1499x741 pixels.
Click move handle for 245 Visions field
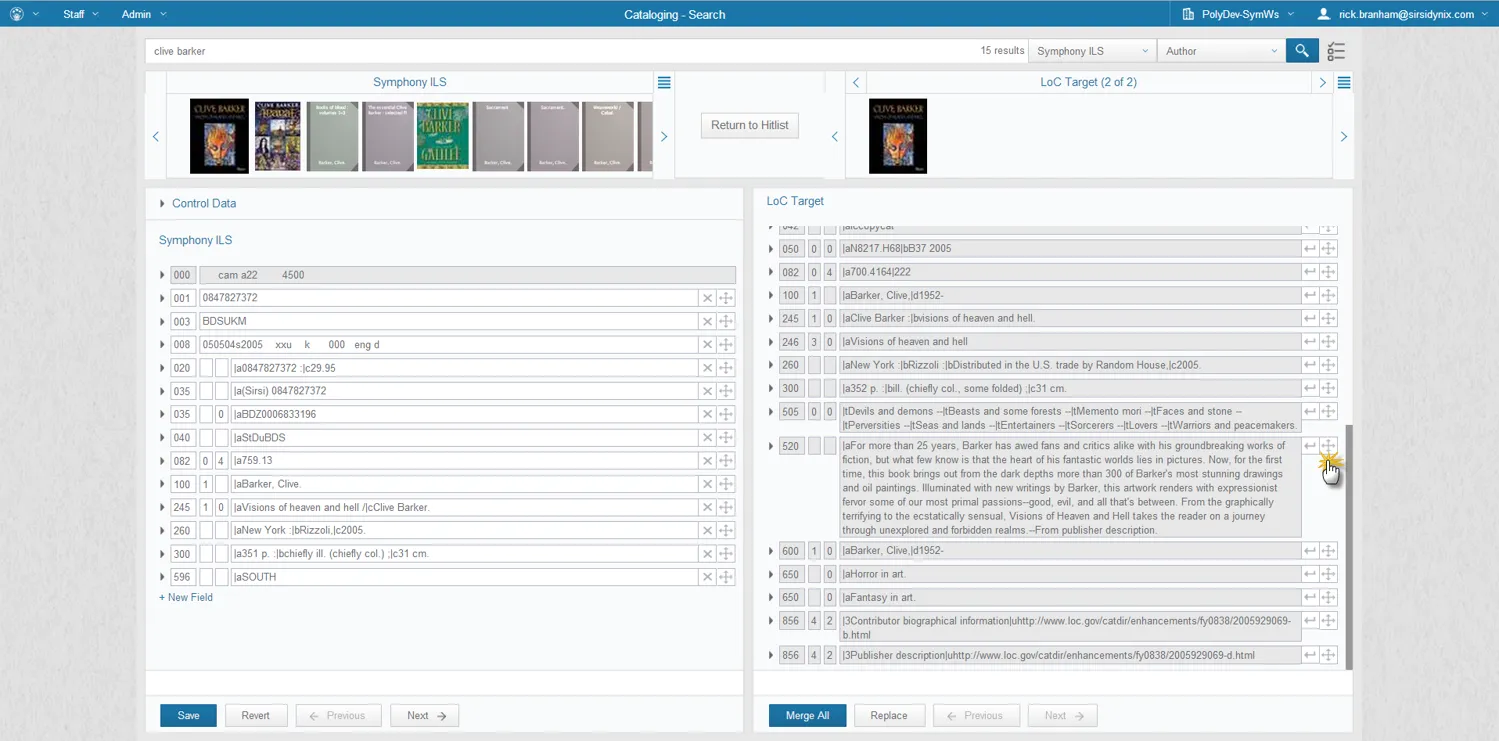tap(726, 507)
